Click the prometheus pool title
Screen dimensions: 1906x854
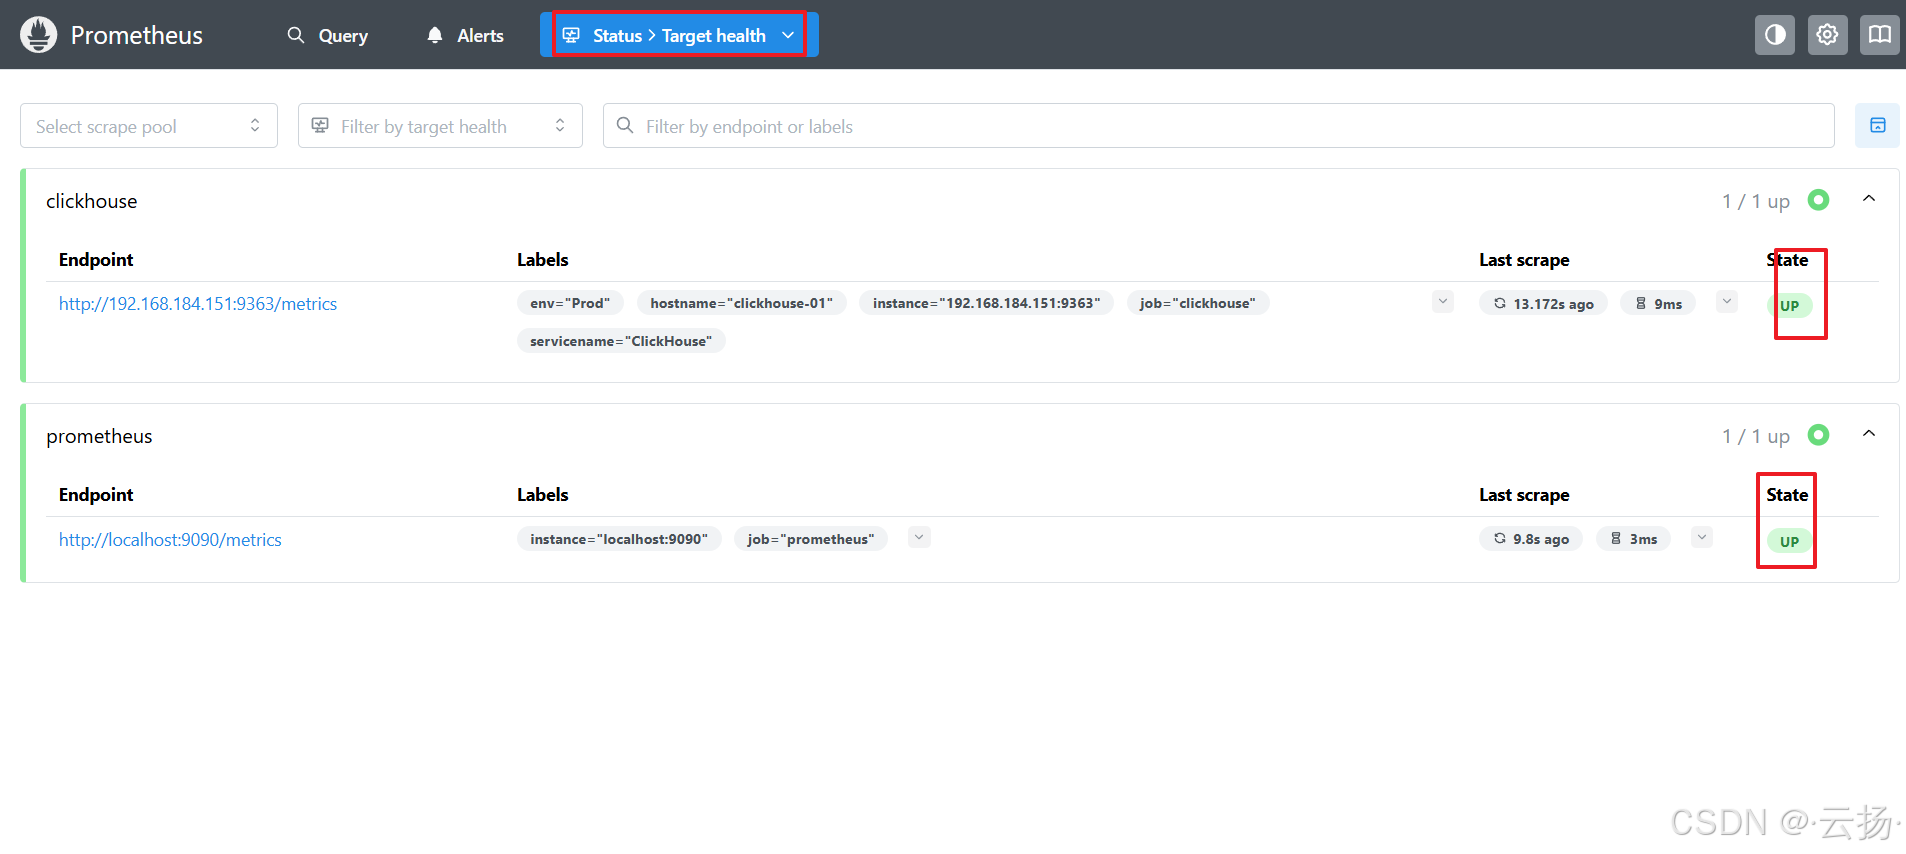point(99,437)
